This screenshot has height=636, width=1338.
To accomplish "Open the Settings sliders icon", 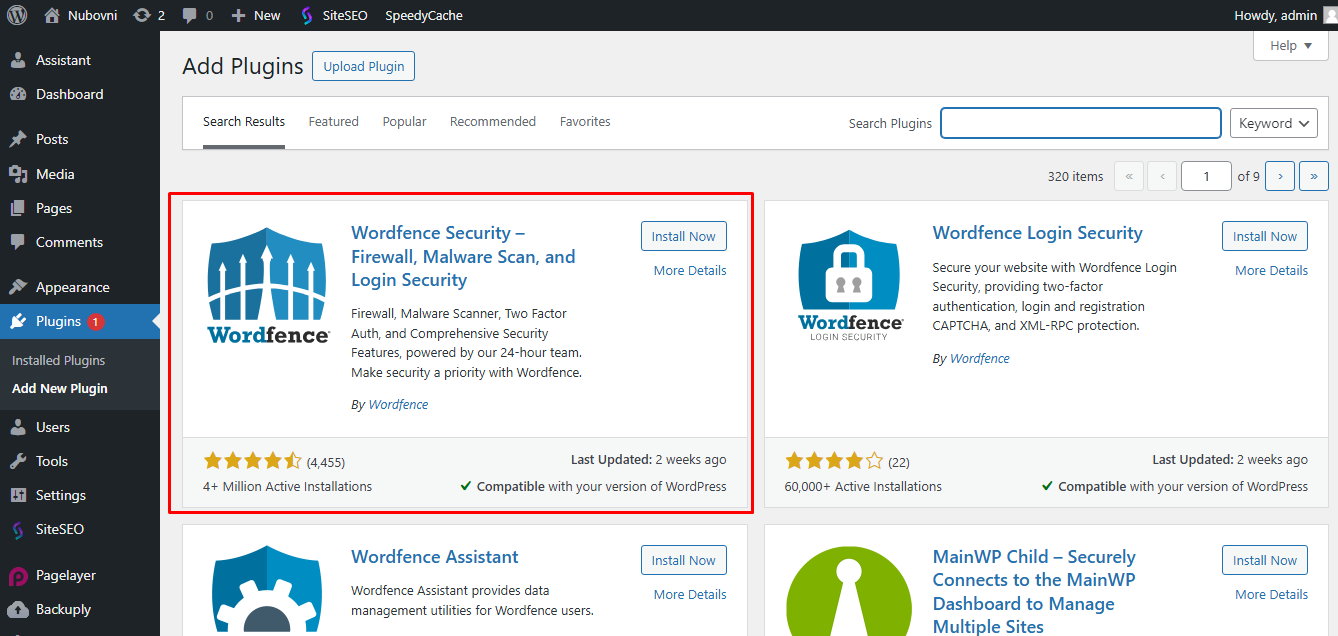I will 18,495.
